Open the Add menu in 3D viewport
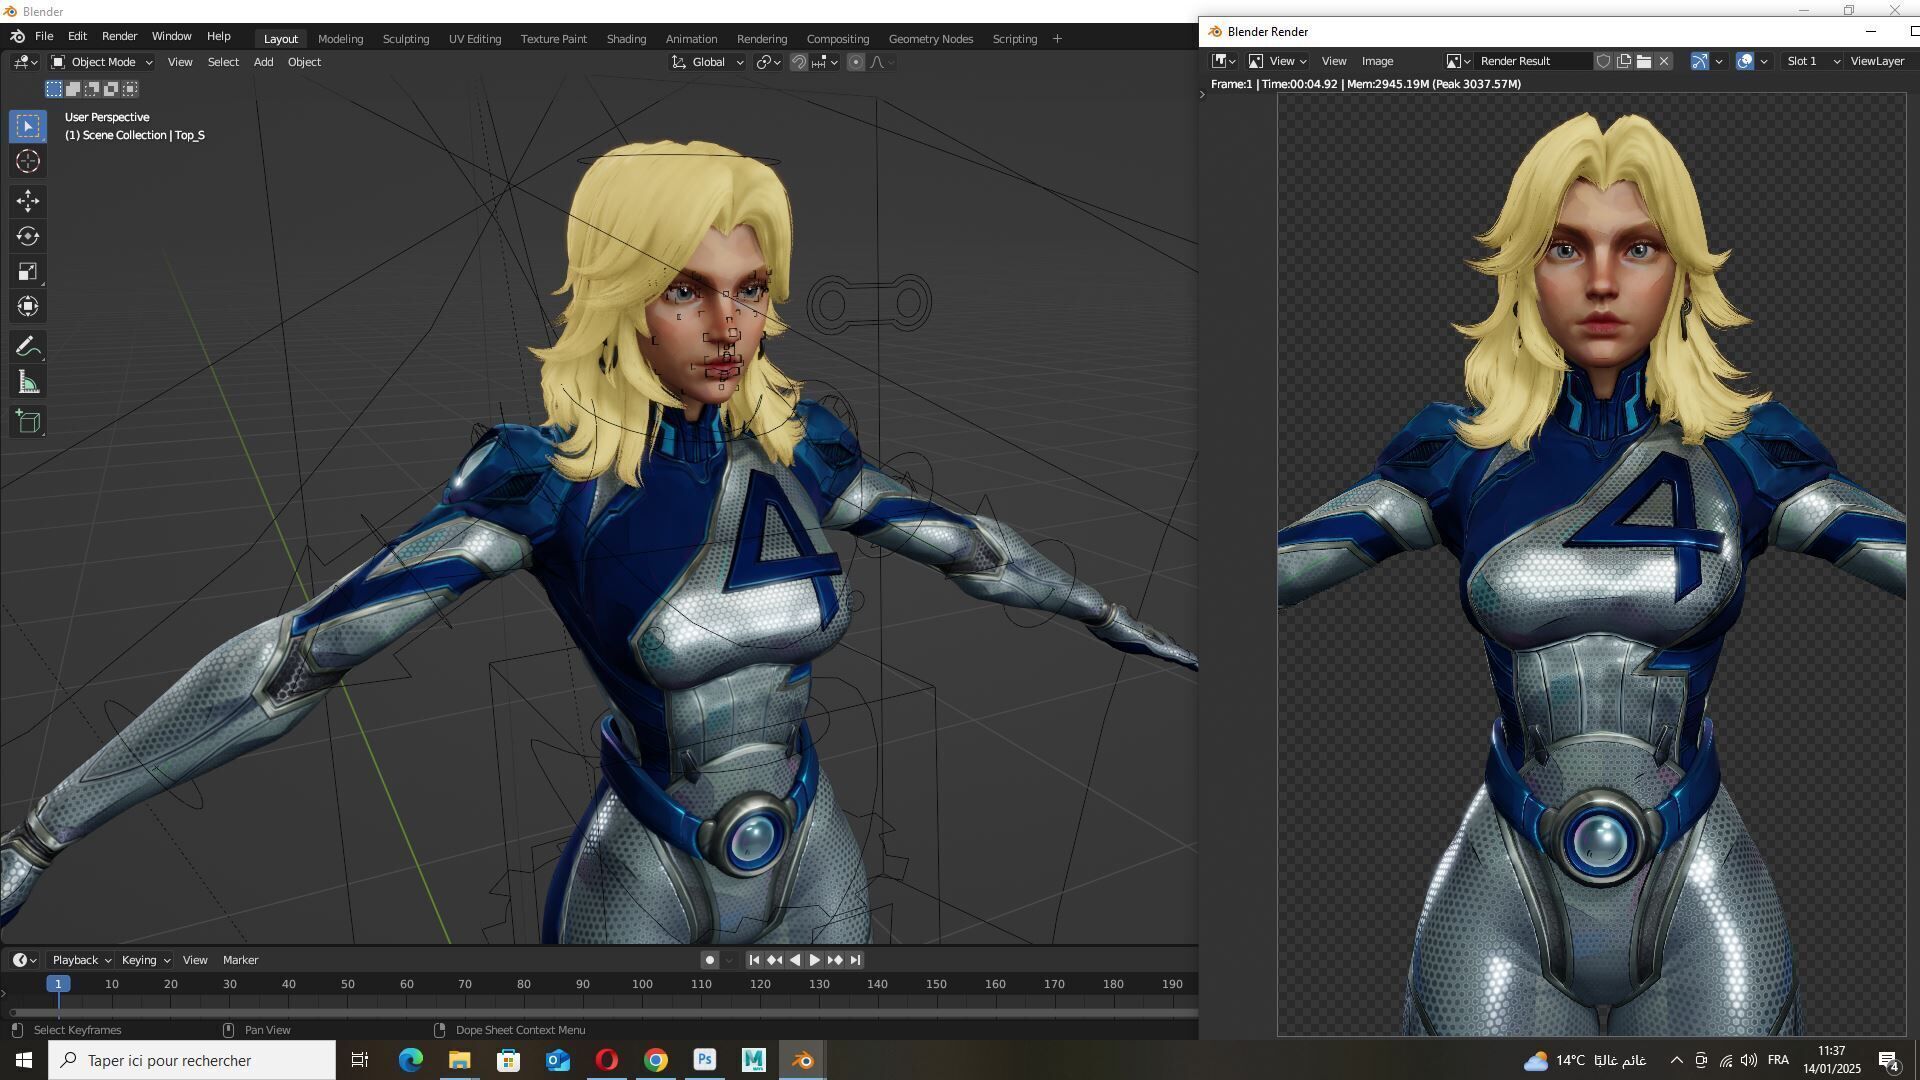This screenshot has height=1080, width=1920. [x=263, y=62]
